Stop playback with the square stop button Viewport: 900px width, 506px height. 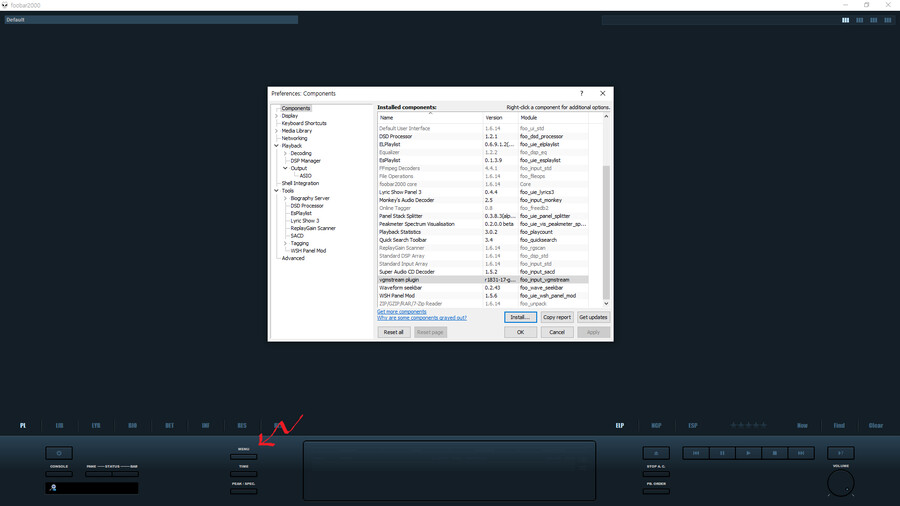click(775, 453)
